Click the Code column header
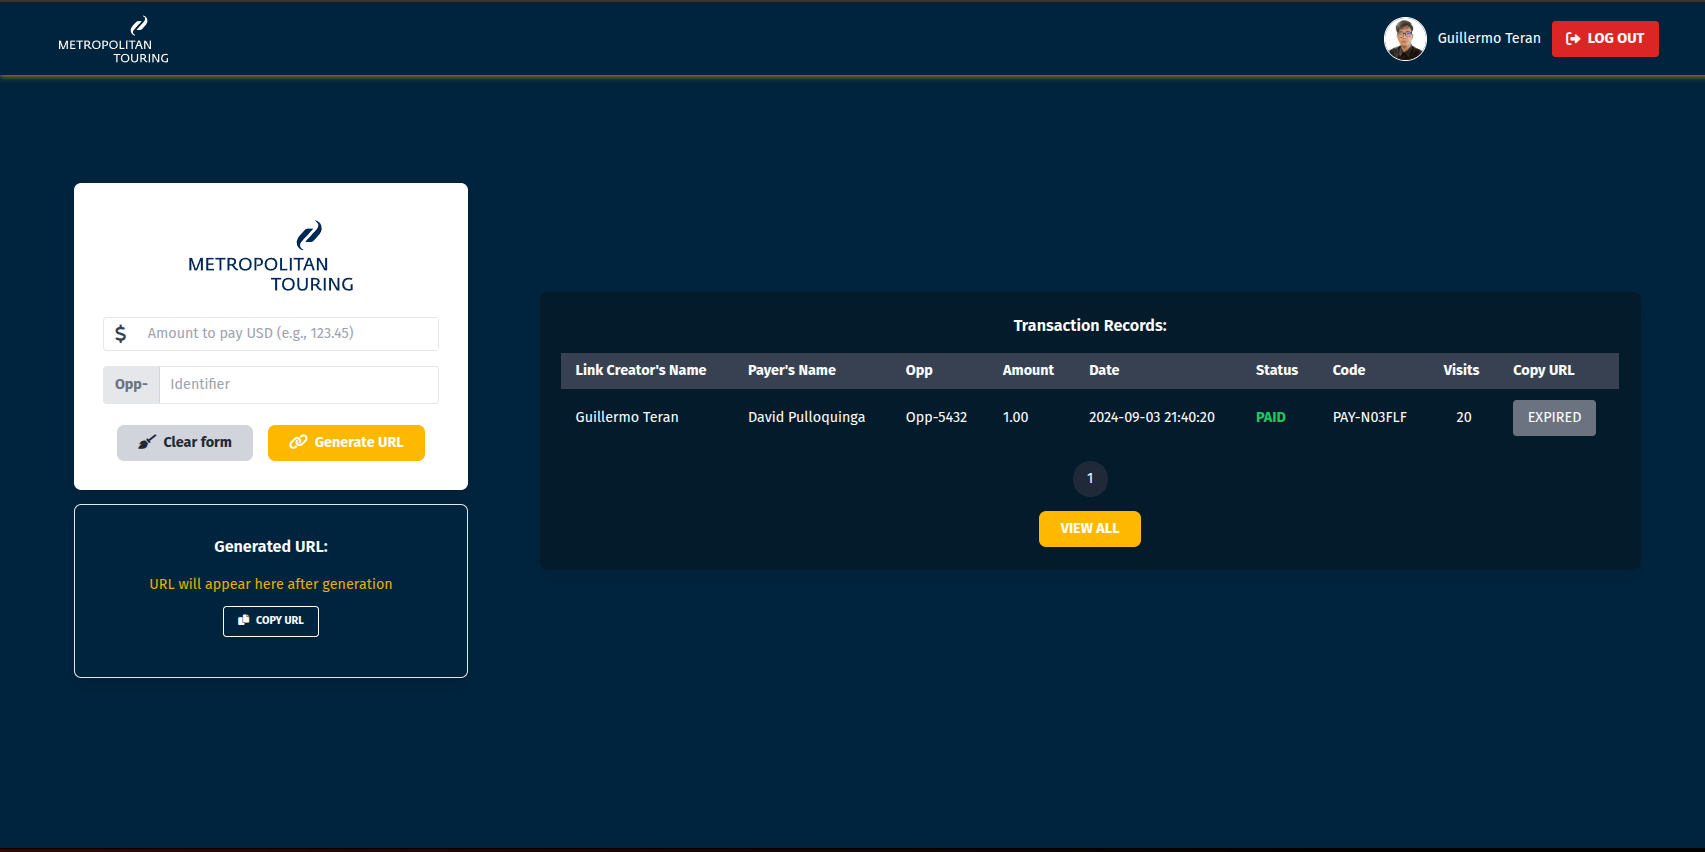The height and width of the screenshot is (852, 1705). pyautogui.click(x=1349, y=370)
